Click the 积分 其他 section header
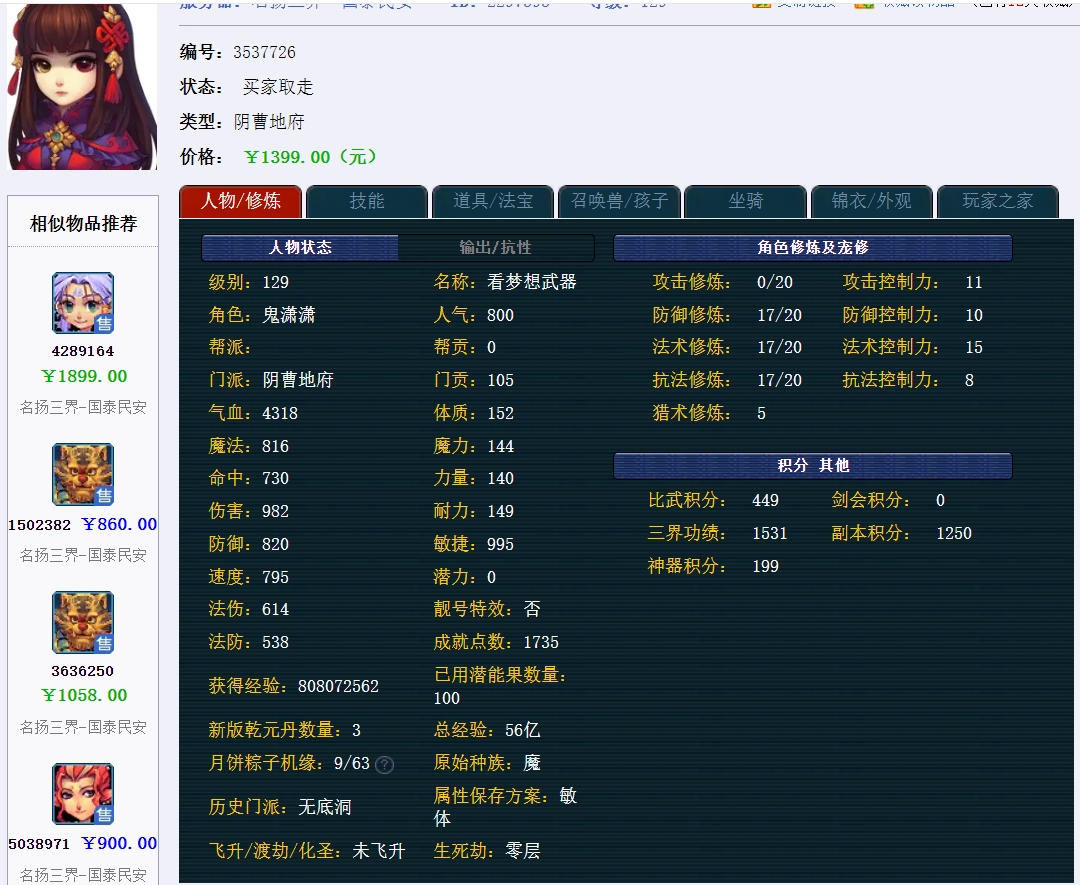This screenshot has height=885, width=1080. [813, 466]
